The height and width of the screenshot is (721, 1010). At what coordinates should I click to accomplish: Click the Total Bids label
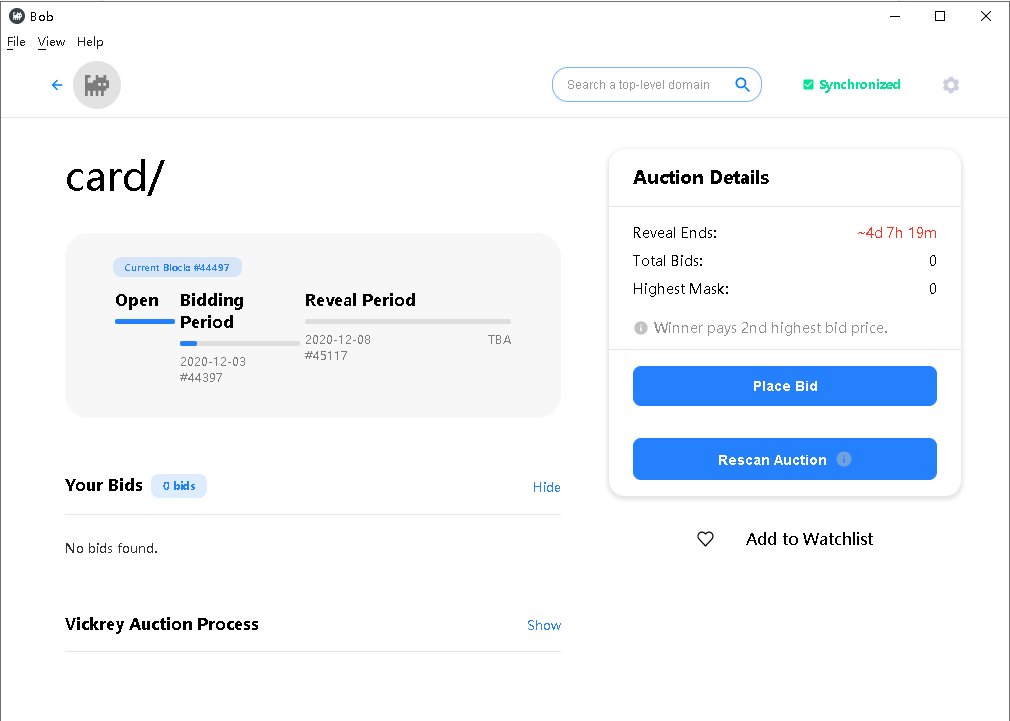pyautogui.click(x=667, y=260)
